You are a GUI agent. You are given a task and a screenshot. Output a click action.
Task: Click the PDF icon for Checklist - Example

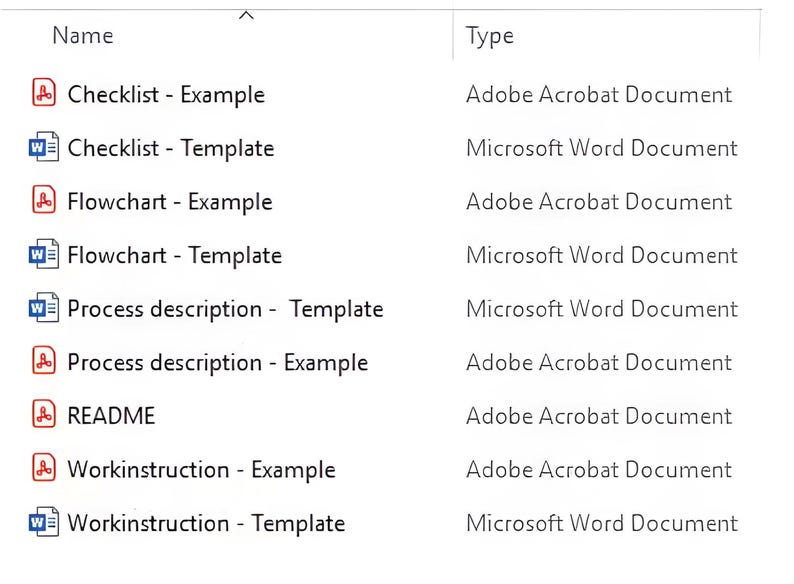coord(44,93)
